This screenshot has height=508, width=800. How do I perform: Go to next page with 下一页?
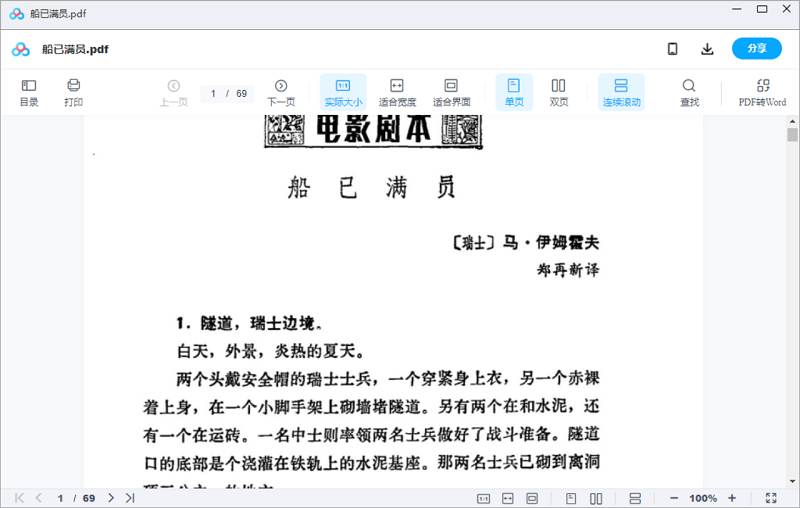point(281,93)
